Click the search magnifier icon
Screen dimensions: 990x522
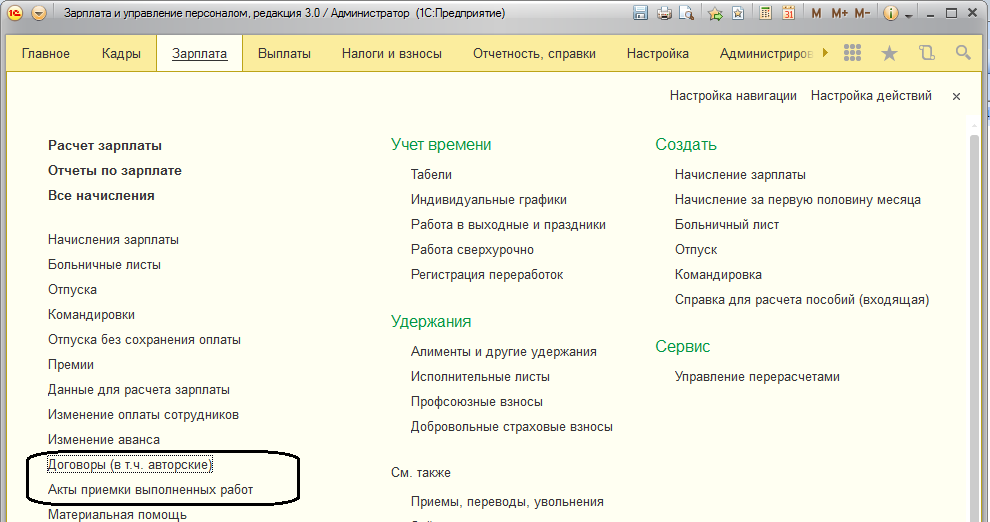(963, 53)
